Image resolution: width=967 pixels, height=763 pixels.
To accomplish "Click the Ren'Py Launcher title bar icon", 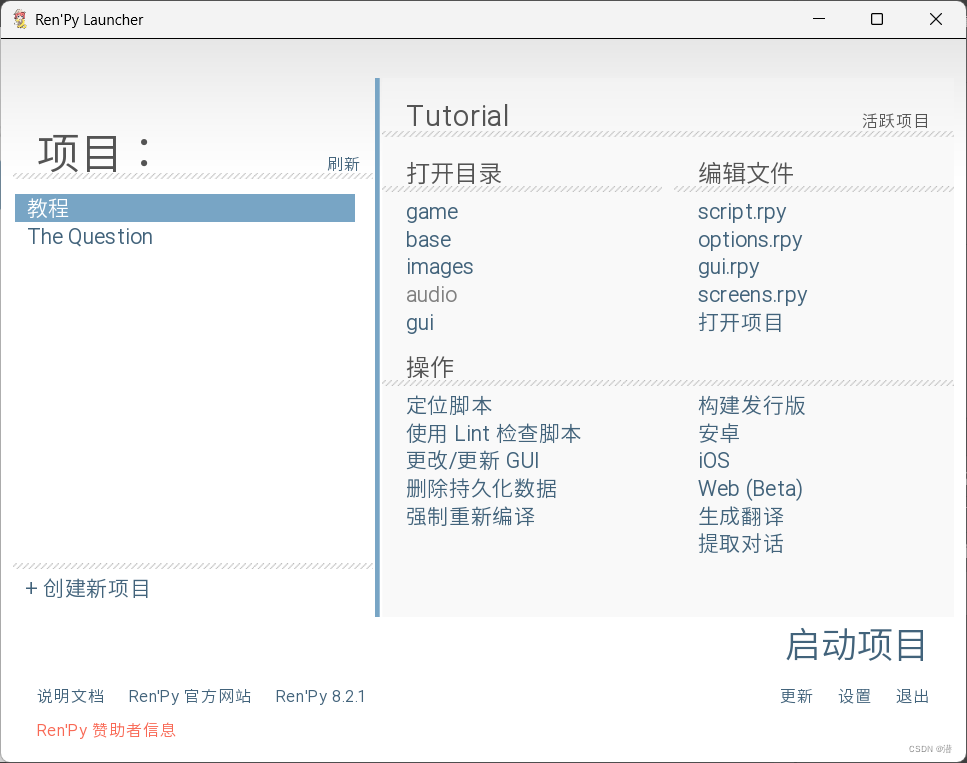I will point(20,19).
